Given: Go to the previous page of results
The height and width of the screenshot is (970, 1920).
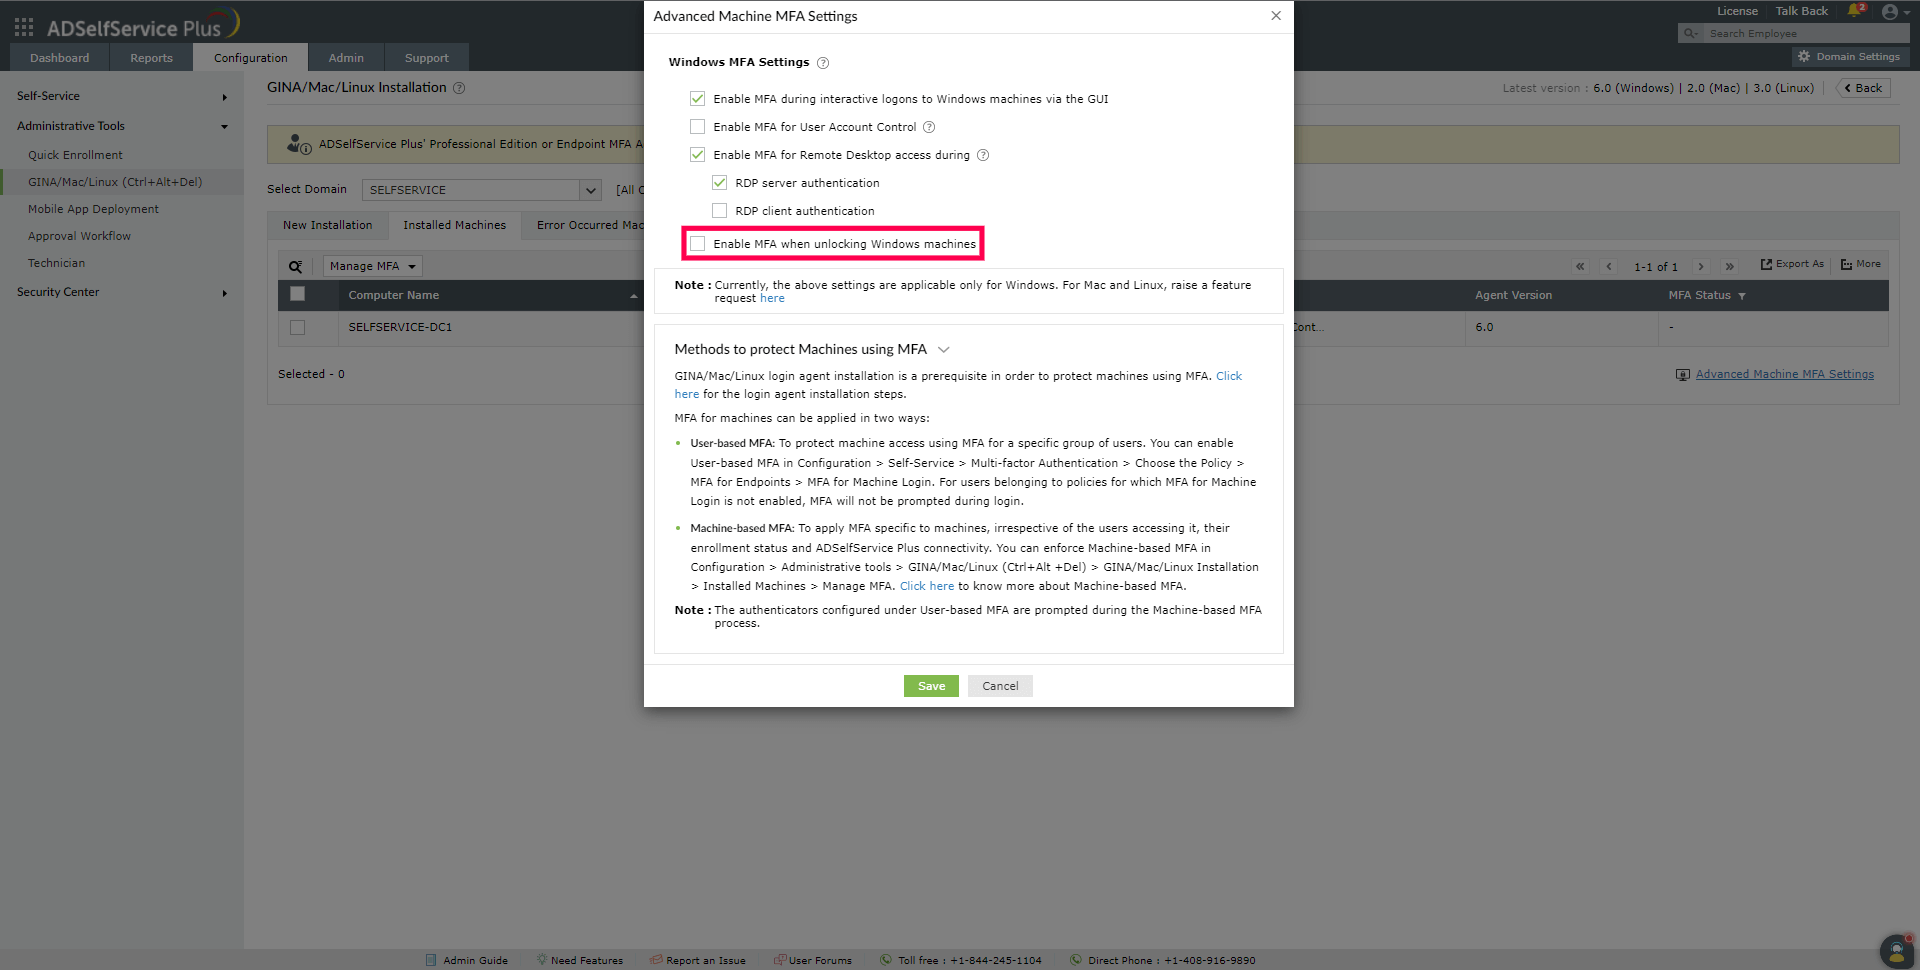Looking at the screenshot, I should click(1609, 266).
